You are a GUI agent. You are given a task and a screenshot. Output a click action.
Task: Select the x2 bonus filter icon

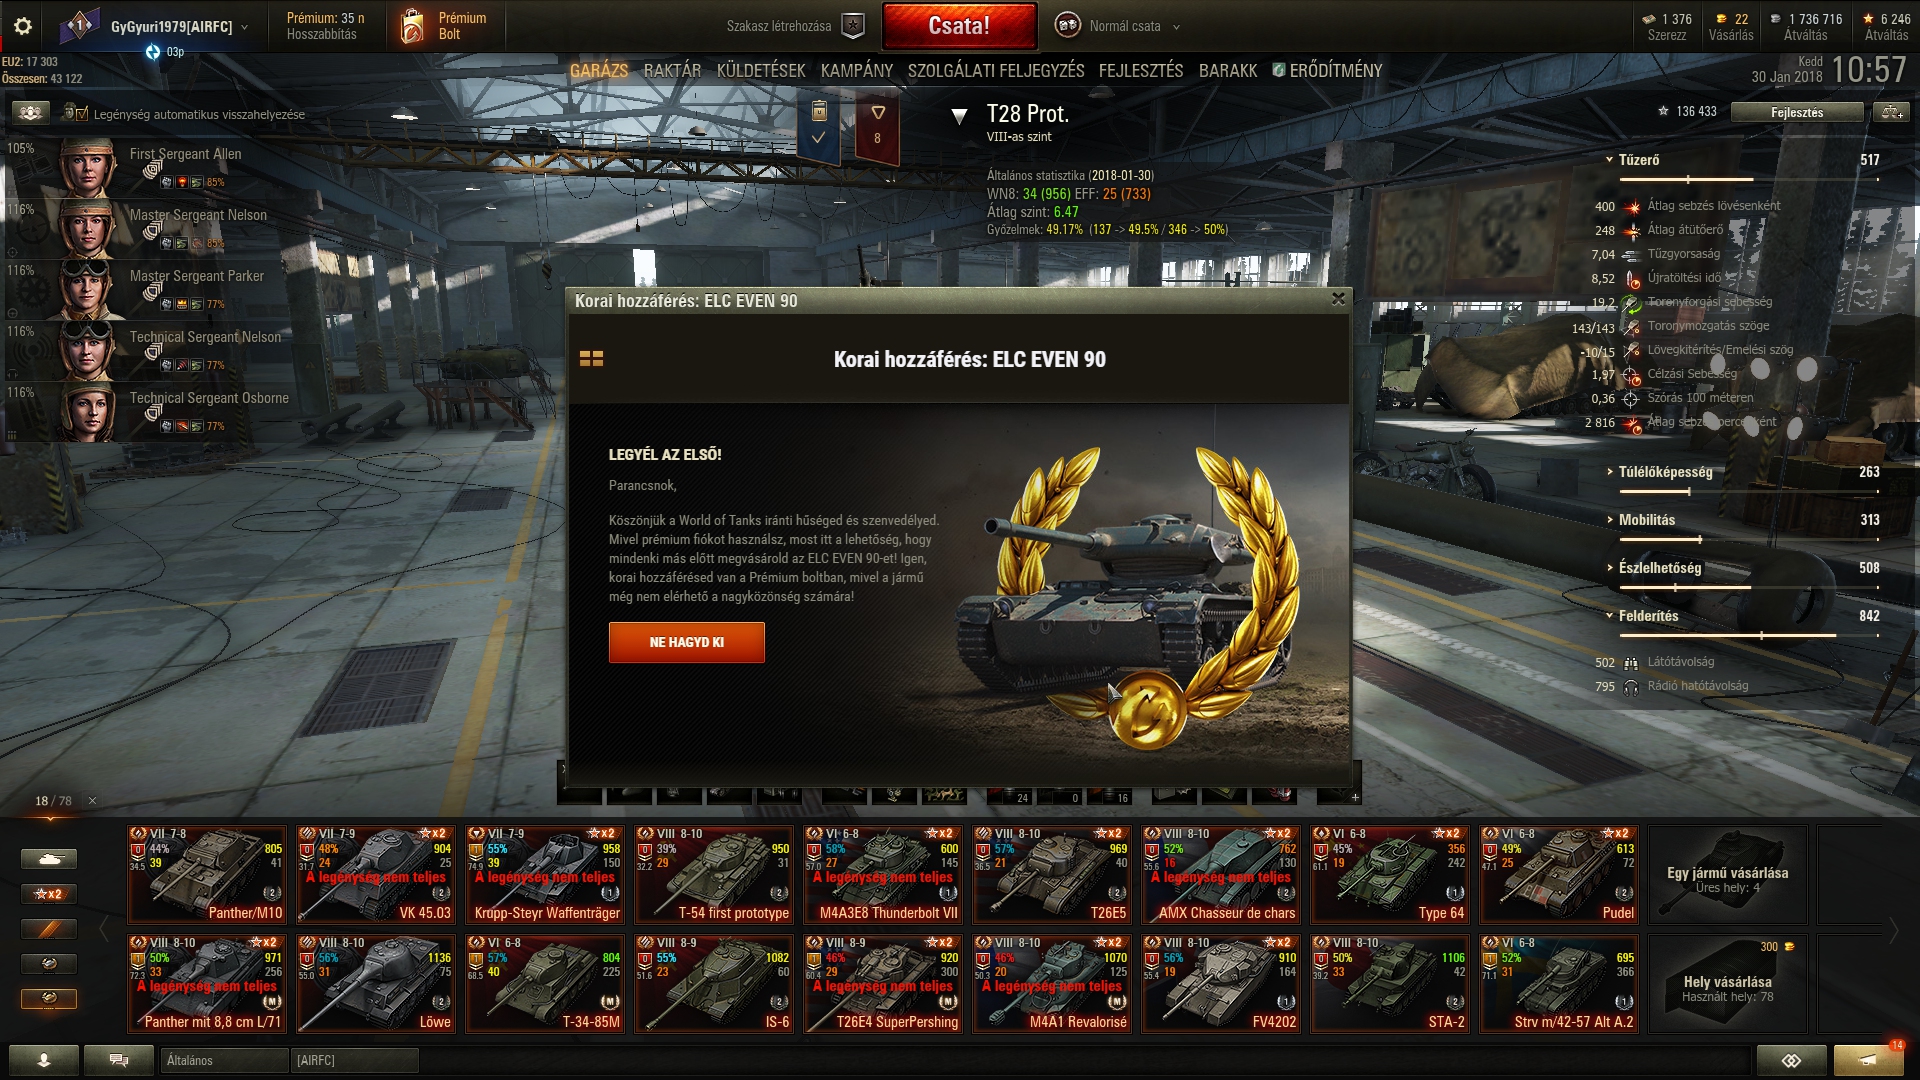[48, 894]
